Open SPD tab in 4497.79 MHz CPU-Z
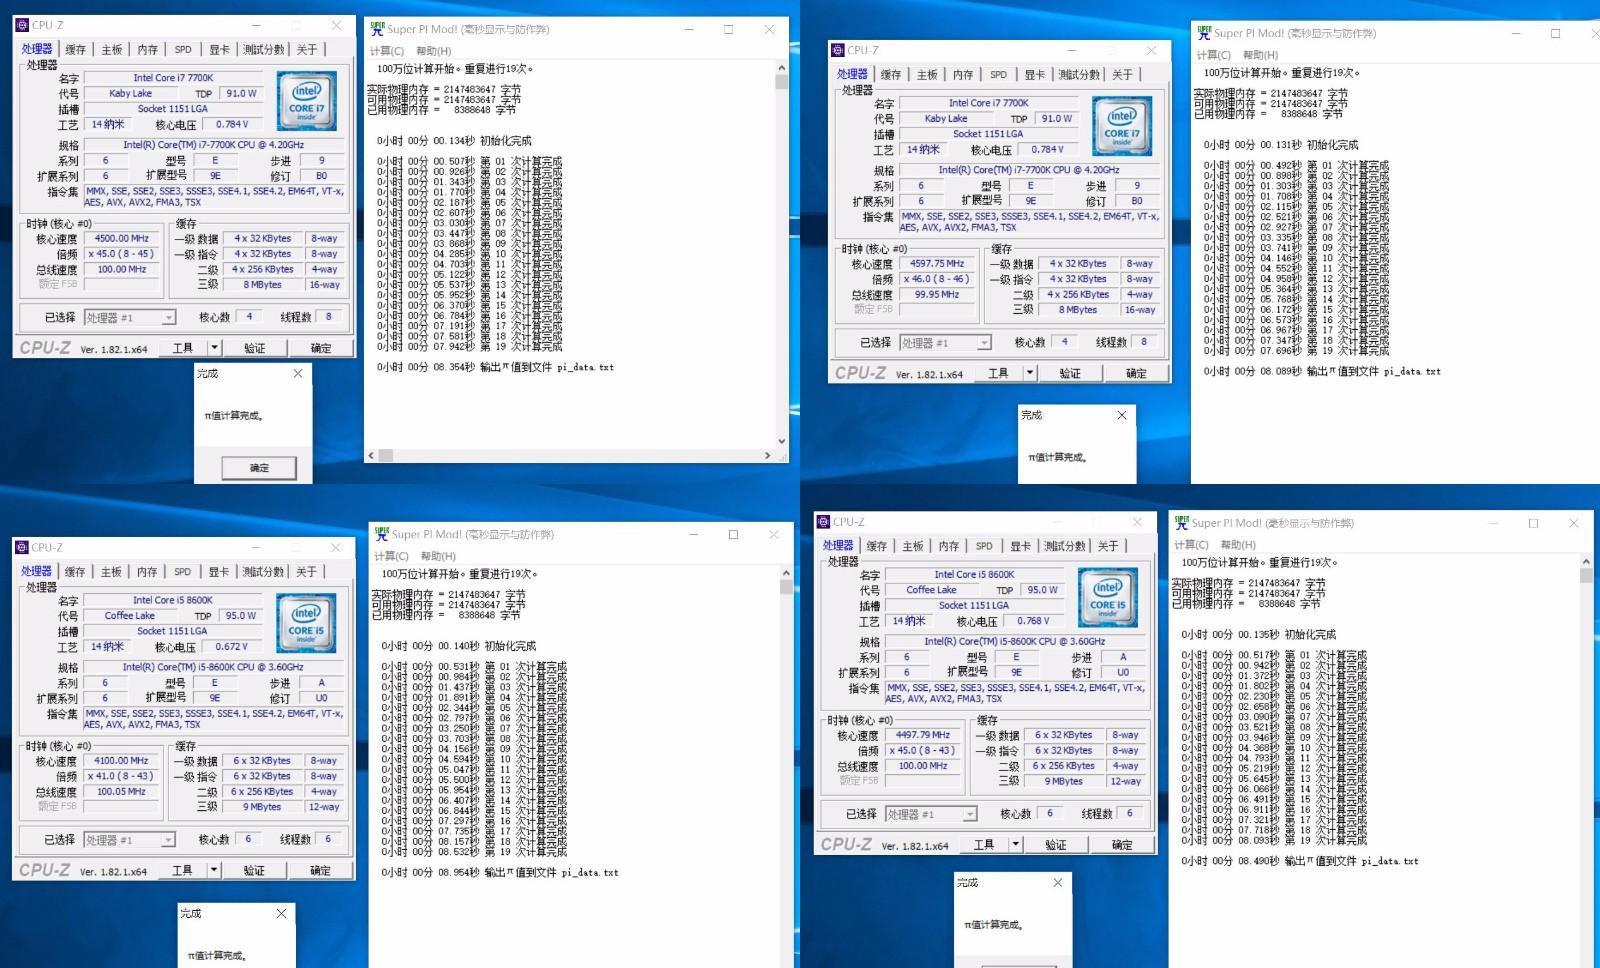 click(x=984, y=546)
